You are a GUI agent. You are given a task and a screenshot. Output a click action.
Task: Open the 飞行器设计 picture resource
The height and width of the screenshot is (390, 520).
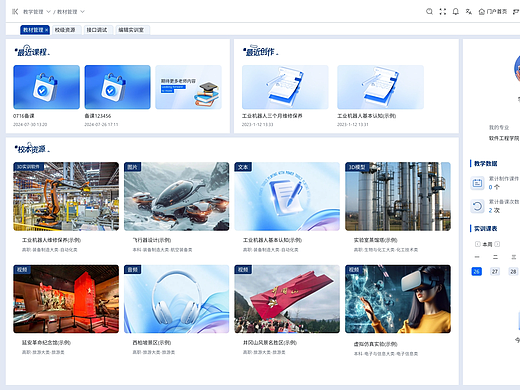coord(176,196)
